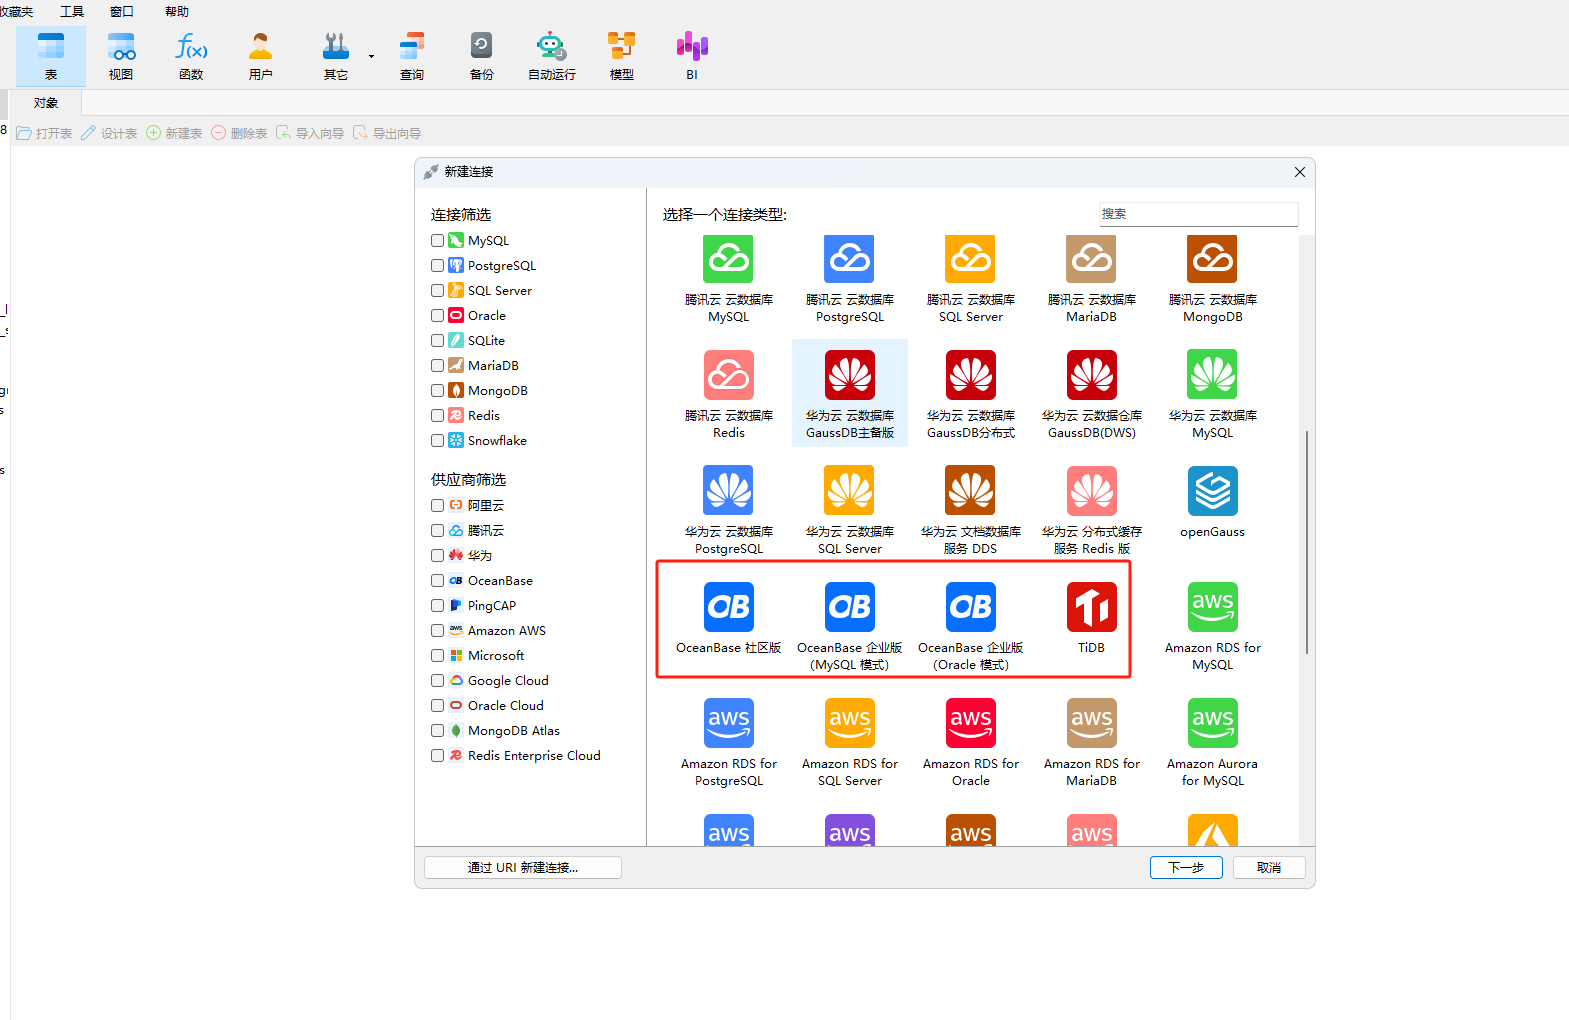Select 腾讯云 云数据库 MySQL connection type

point(729,279)
